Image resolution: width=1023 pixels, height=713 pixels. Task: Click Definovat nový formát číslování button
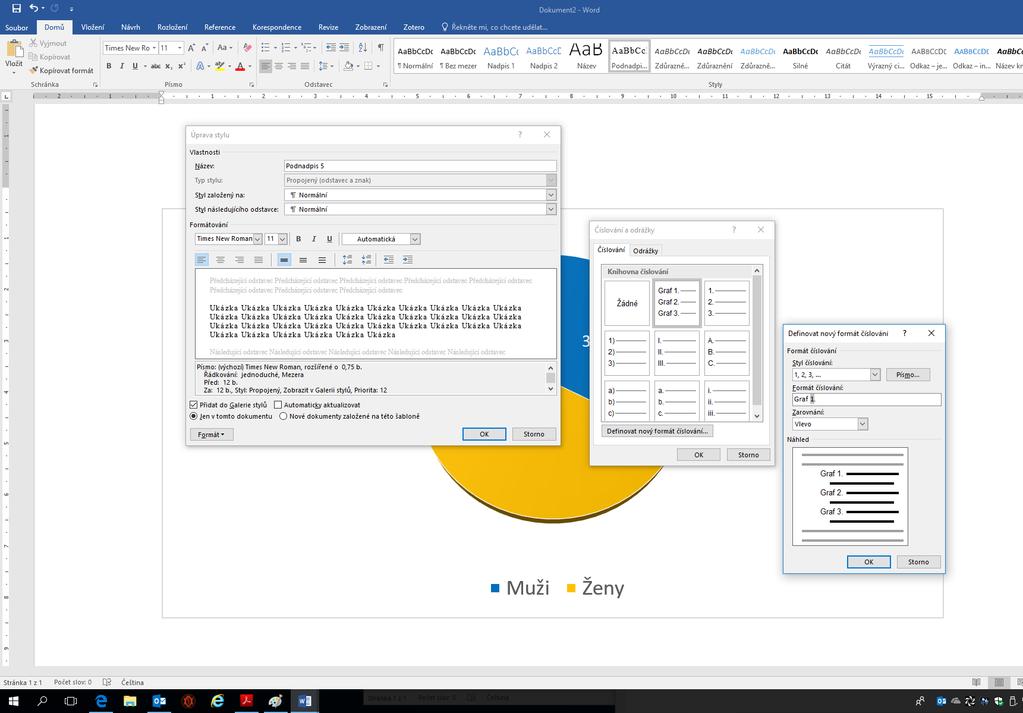[657, 431]
